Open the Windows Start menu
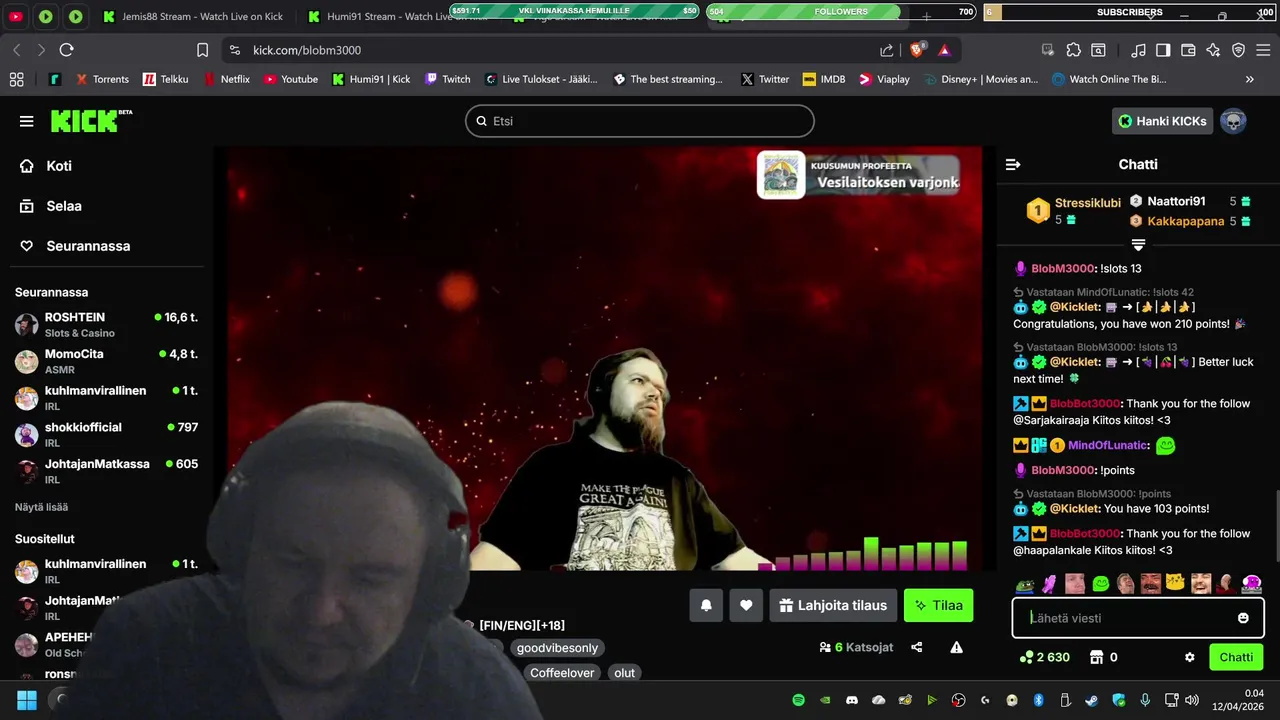The width and height of the screenshot is (1280, 720). tap(27, 700)
